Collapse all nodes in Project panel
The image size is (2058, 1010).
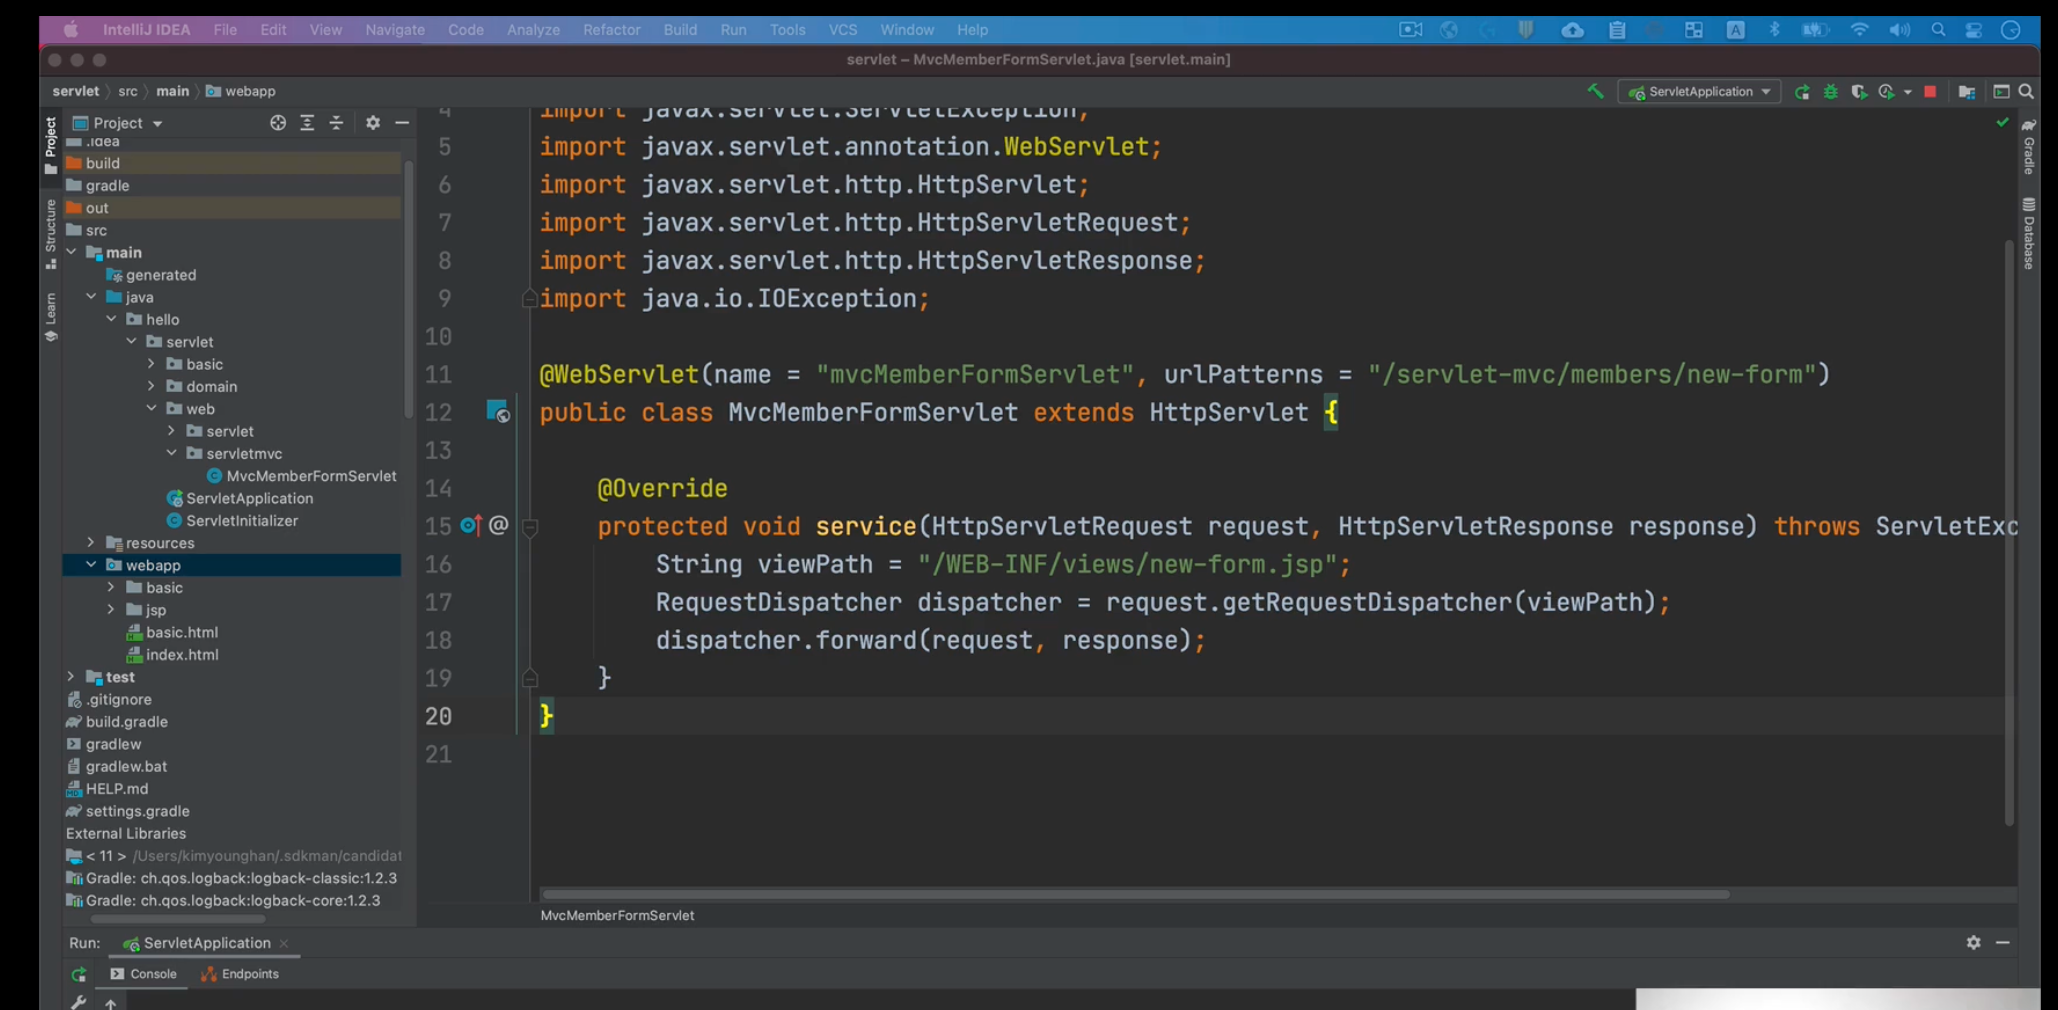coord(336,123)
